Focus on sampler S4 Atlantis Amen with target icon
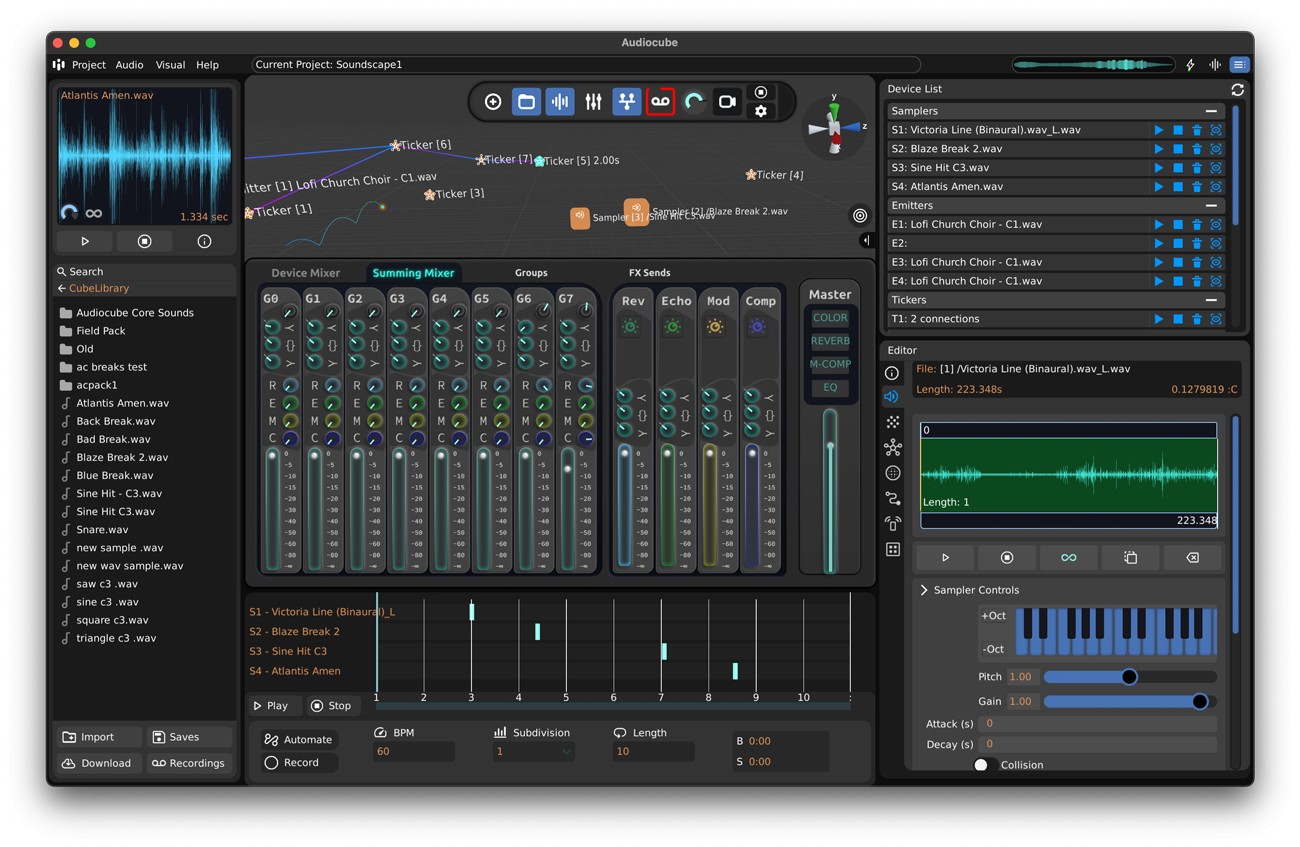 coord(1216,187)
